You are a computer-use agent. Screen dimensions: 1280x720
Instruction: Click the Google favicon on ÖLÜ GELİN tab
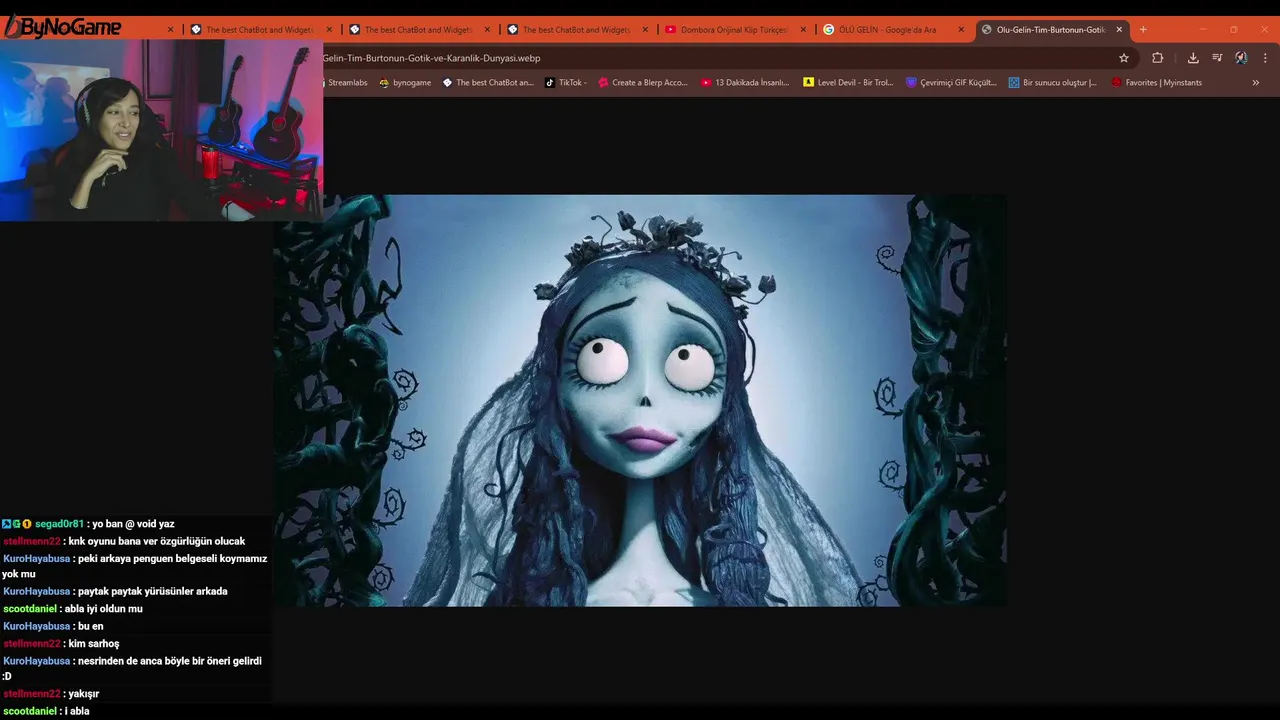pyautogui.click(x=828, y=29)
